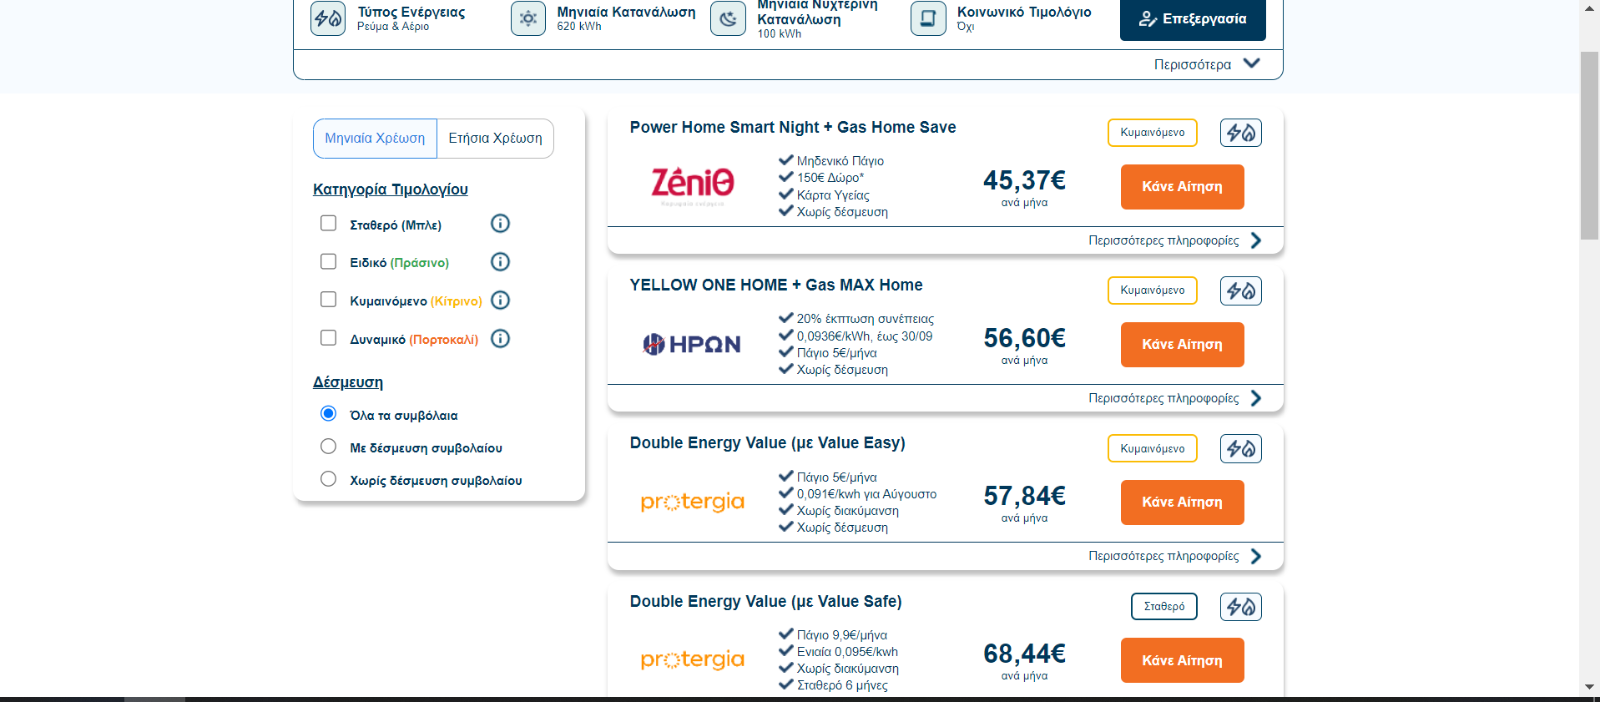Expand Περισσότερες πληροφορίες for the Zenith offer
This screenshot has height=702, width=1600.
click(x=1175, y=241)
